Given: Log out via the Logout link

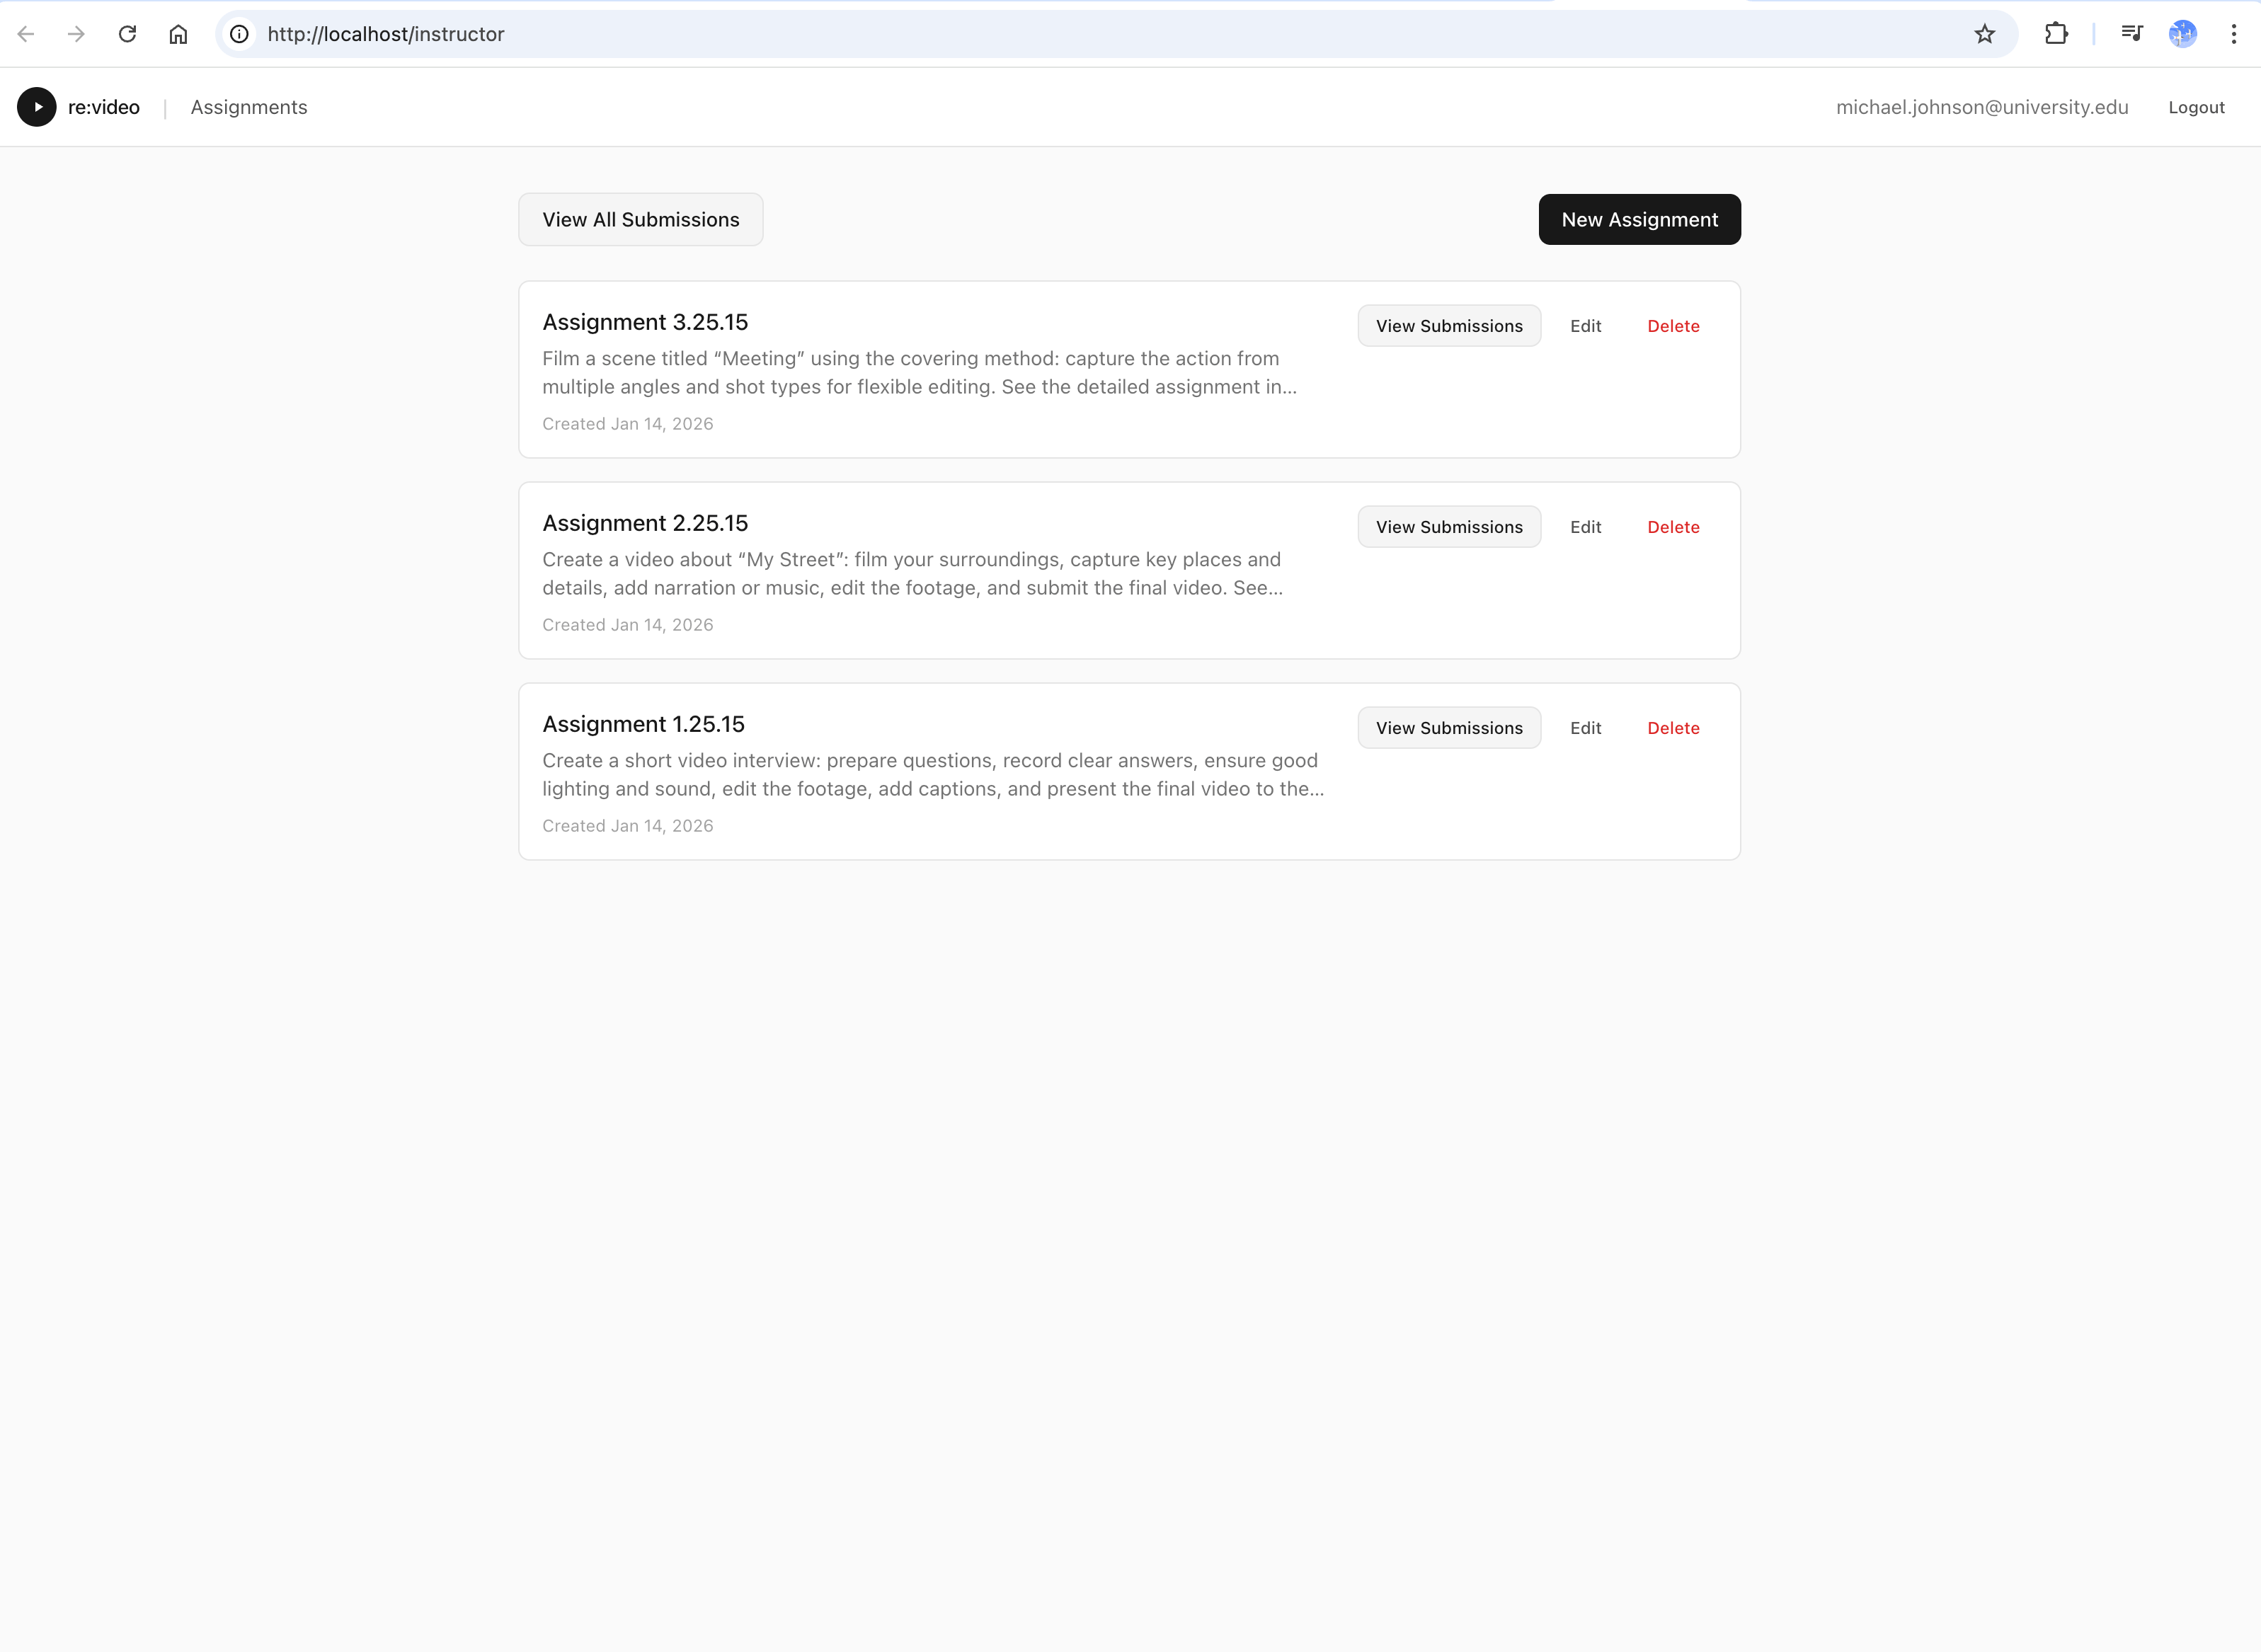Looking at the screenshot, I should [2196, 107].
